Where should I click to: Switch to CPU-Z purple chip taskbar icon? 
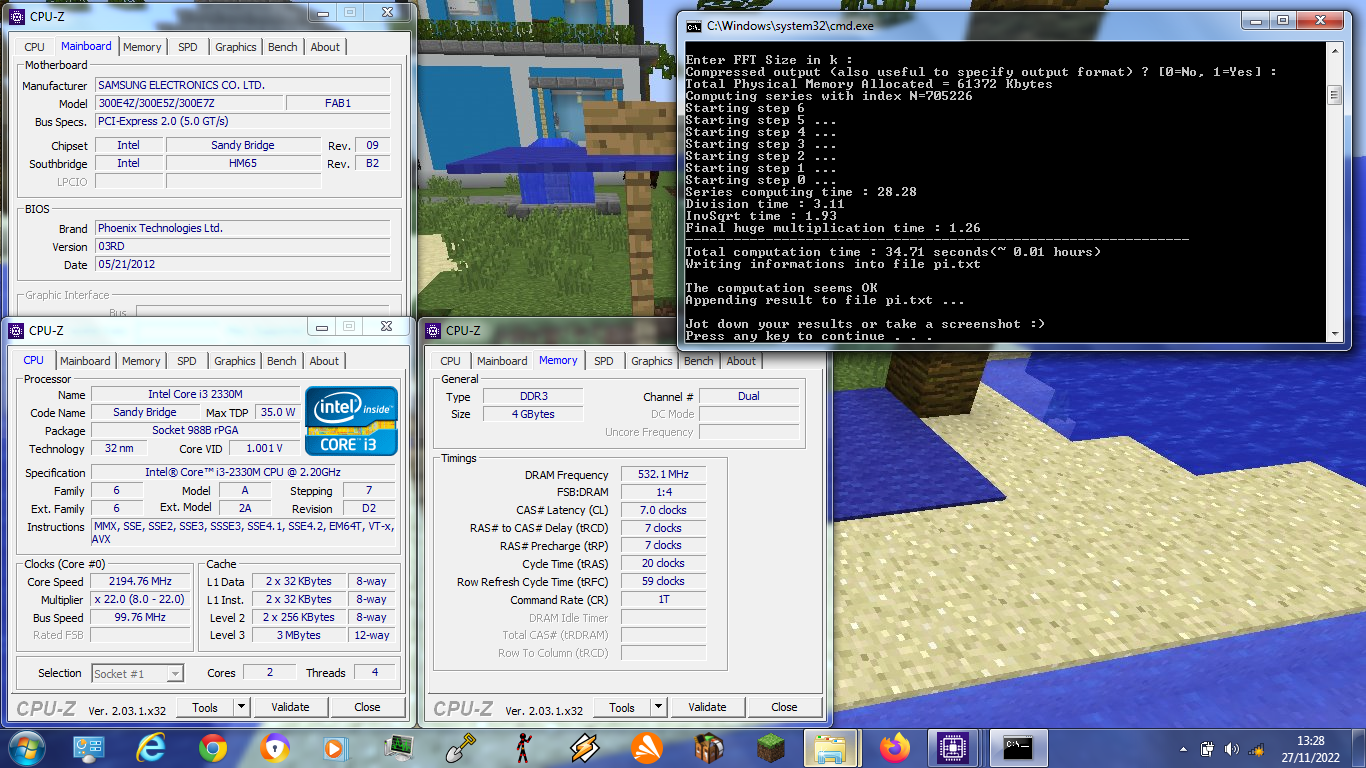pos(955,748)
